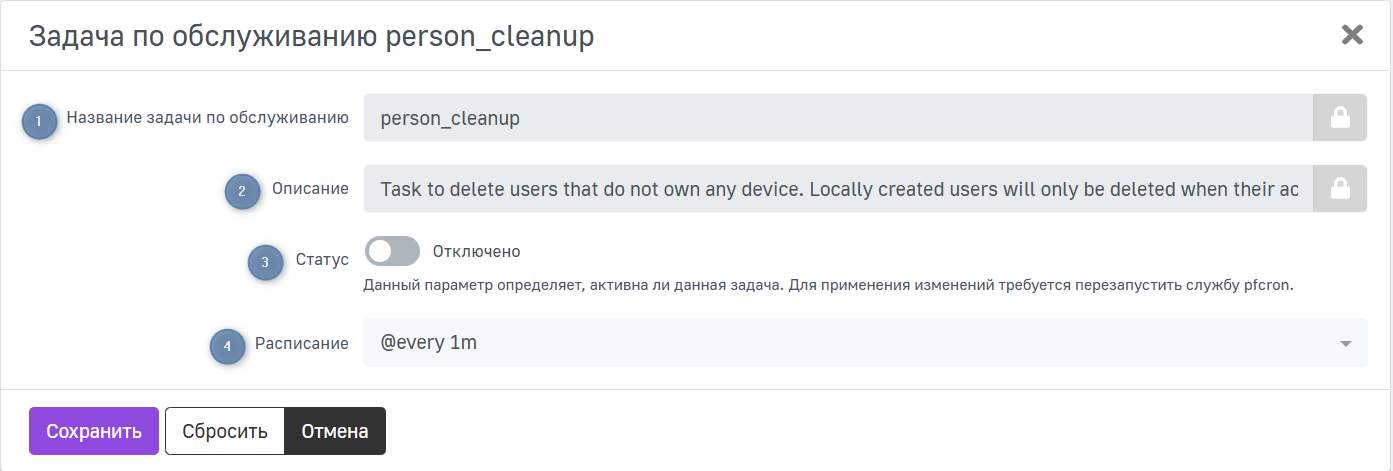
Task: Enable the Статус toggle switch
Action: [392, 251]
